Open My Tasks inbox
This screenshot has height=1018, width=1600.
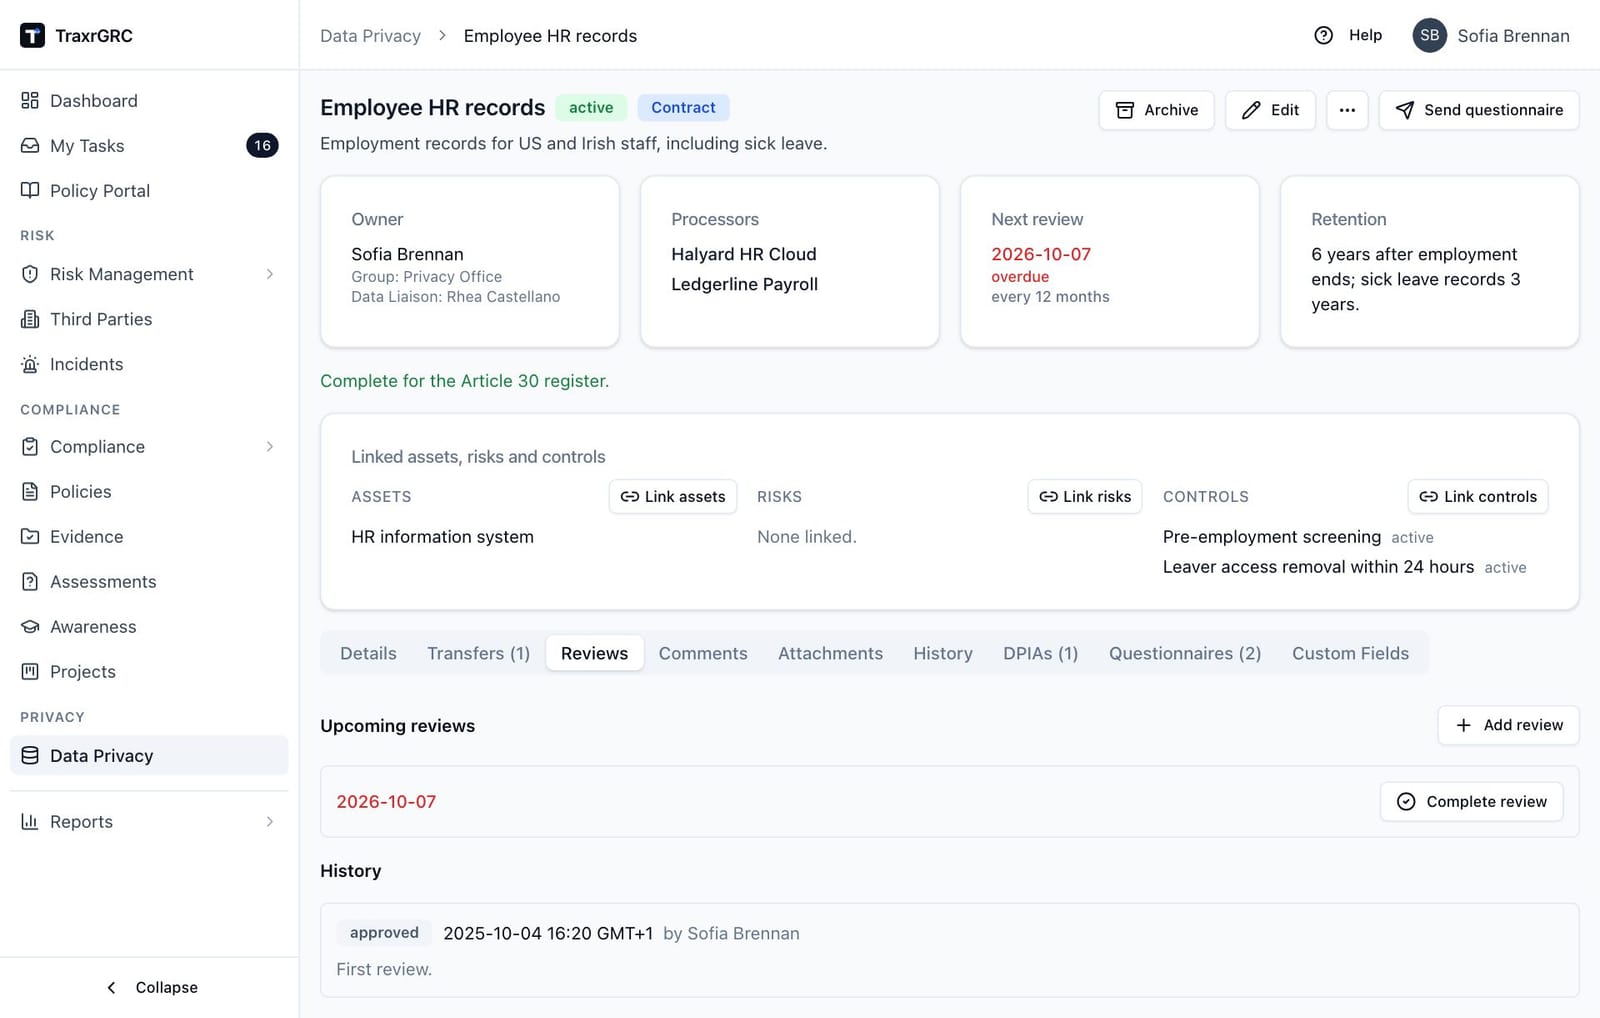point(149,146)
